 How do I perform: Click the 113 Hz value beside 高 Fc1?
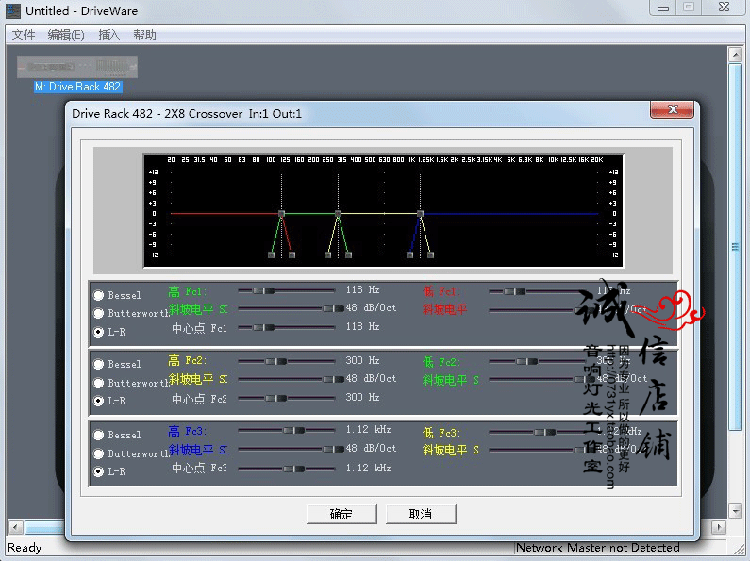coord(362,290)
